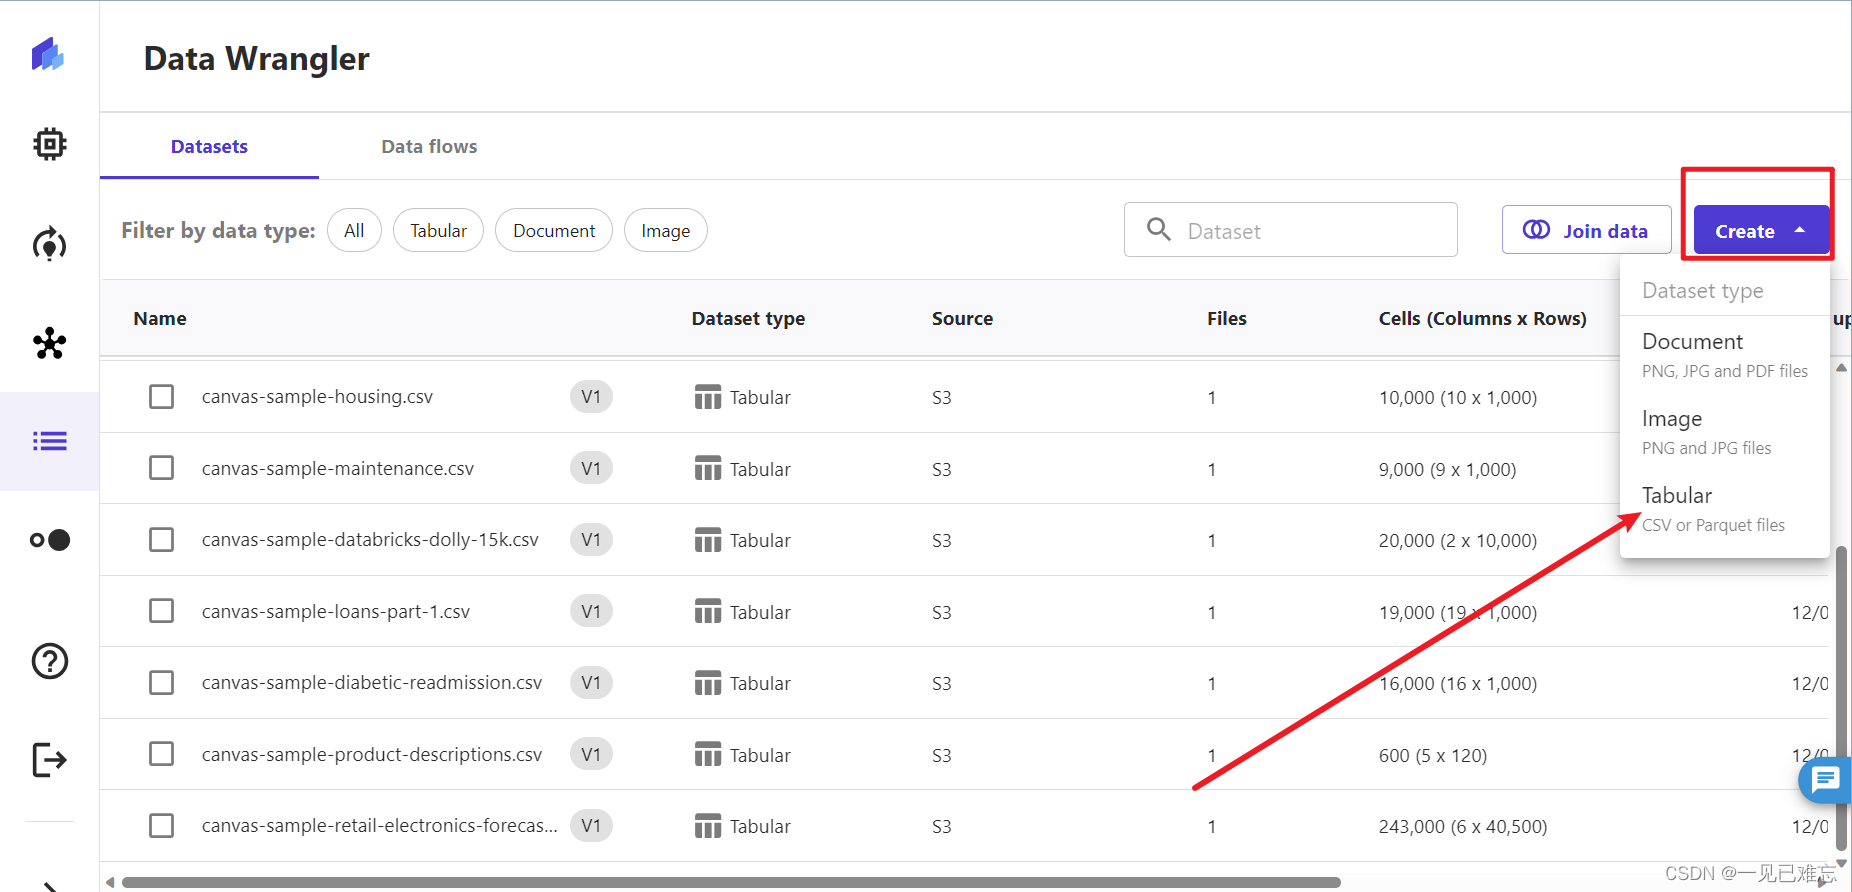The height and width of the screenshot is (892, 1852).
Task: Click the horizontal scrollbar under the table
Action: coord(730,882)
